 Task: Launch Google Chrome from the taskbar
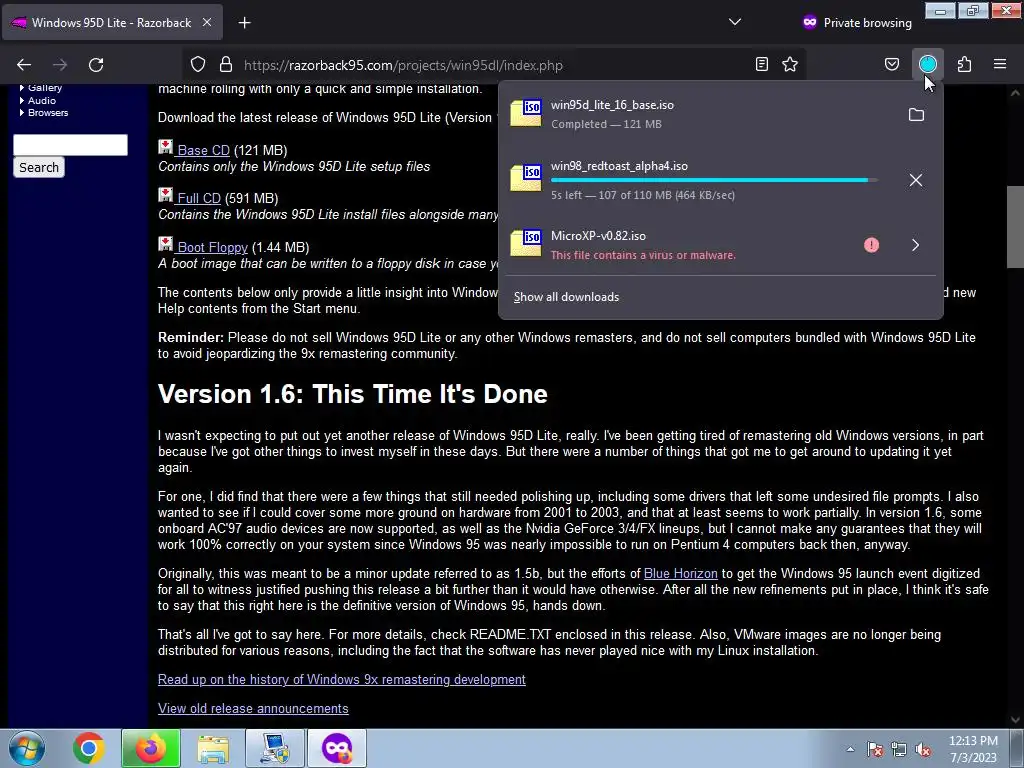click(x=89, y=748)
